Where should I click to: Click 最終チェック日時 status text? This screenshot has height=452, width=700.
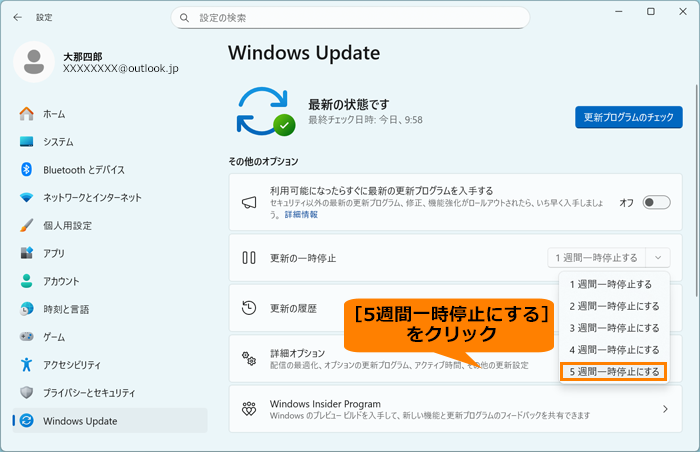pyautogui.click(x=365, y=120)
